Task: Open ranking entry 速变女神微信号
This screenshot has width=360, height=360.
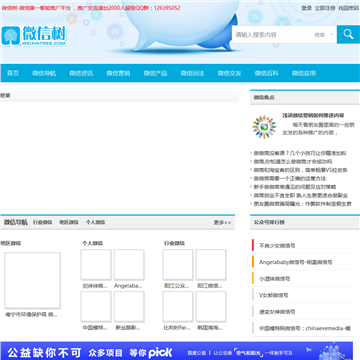Action: pyautogui.click(x=277, y=312)
